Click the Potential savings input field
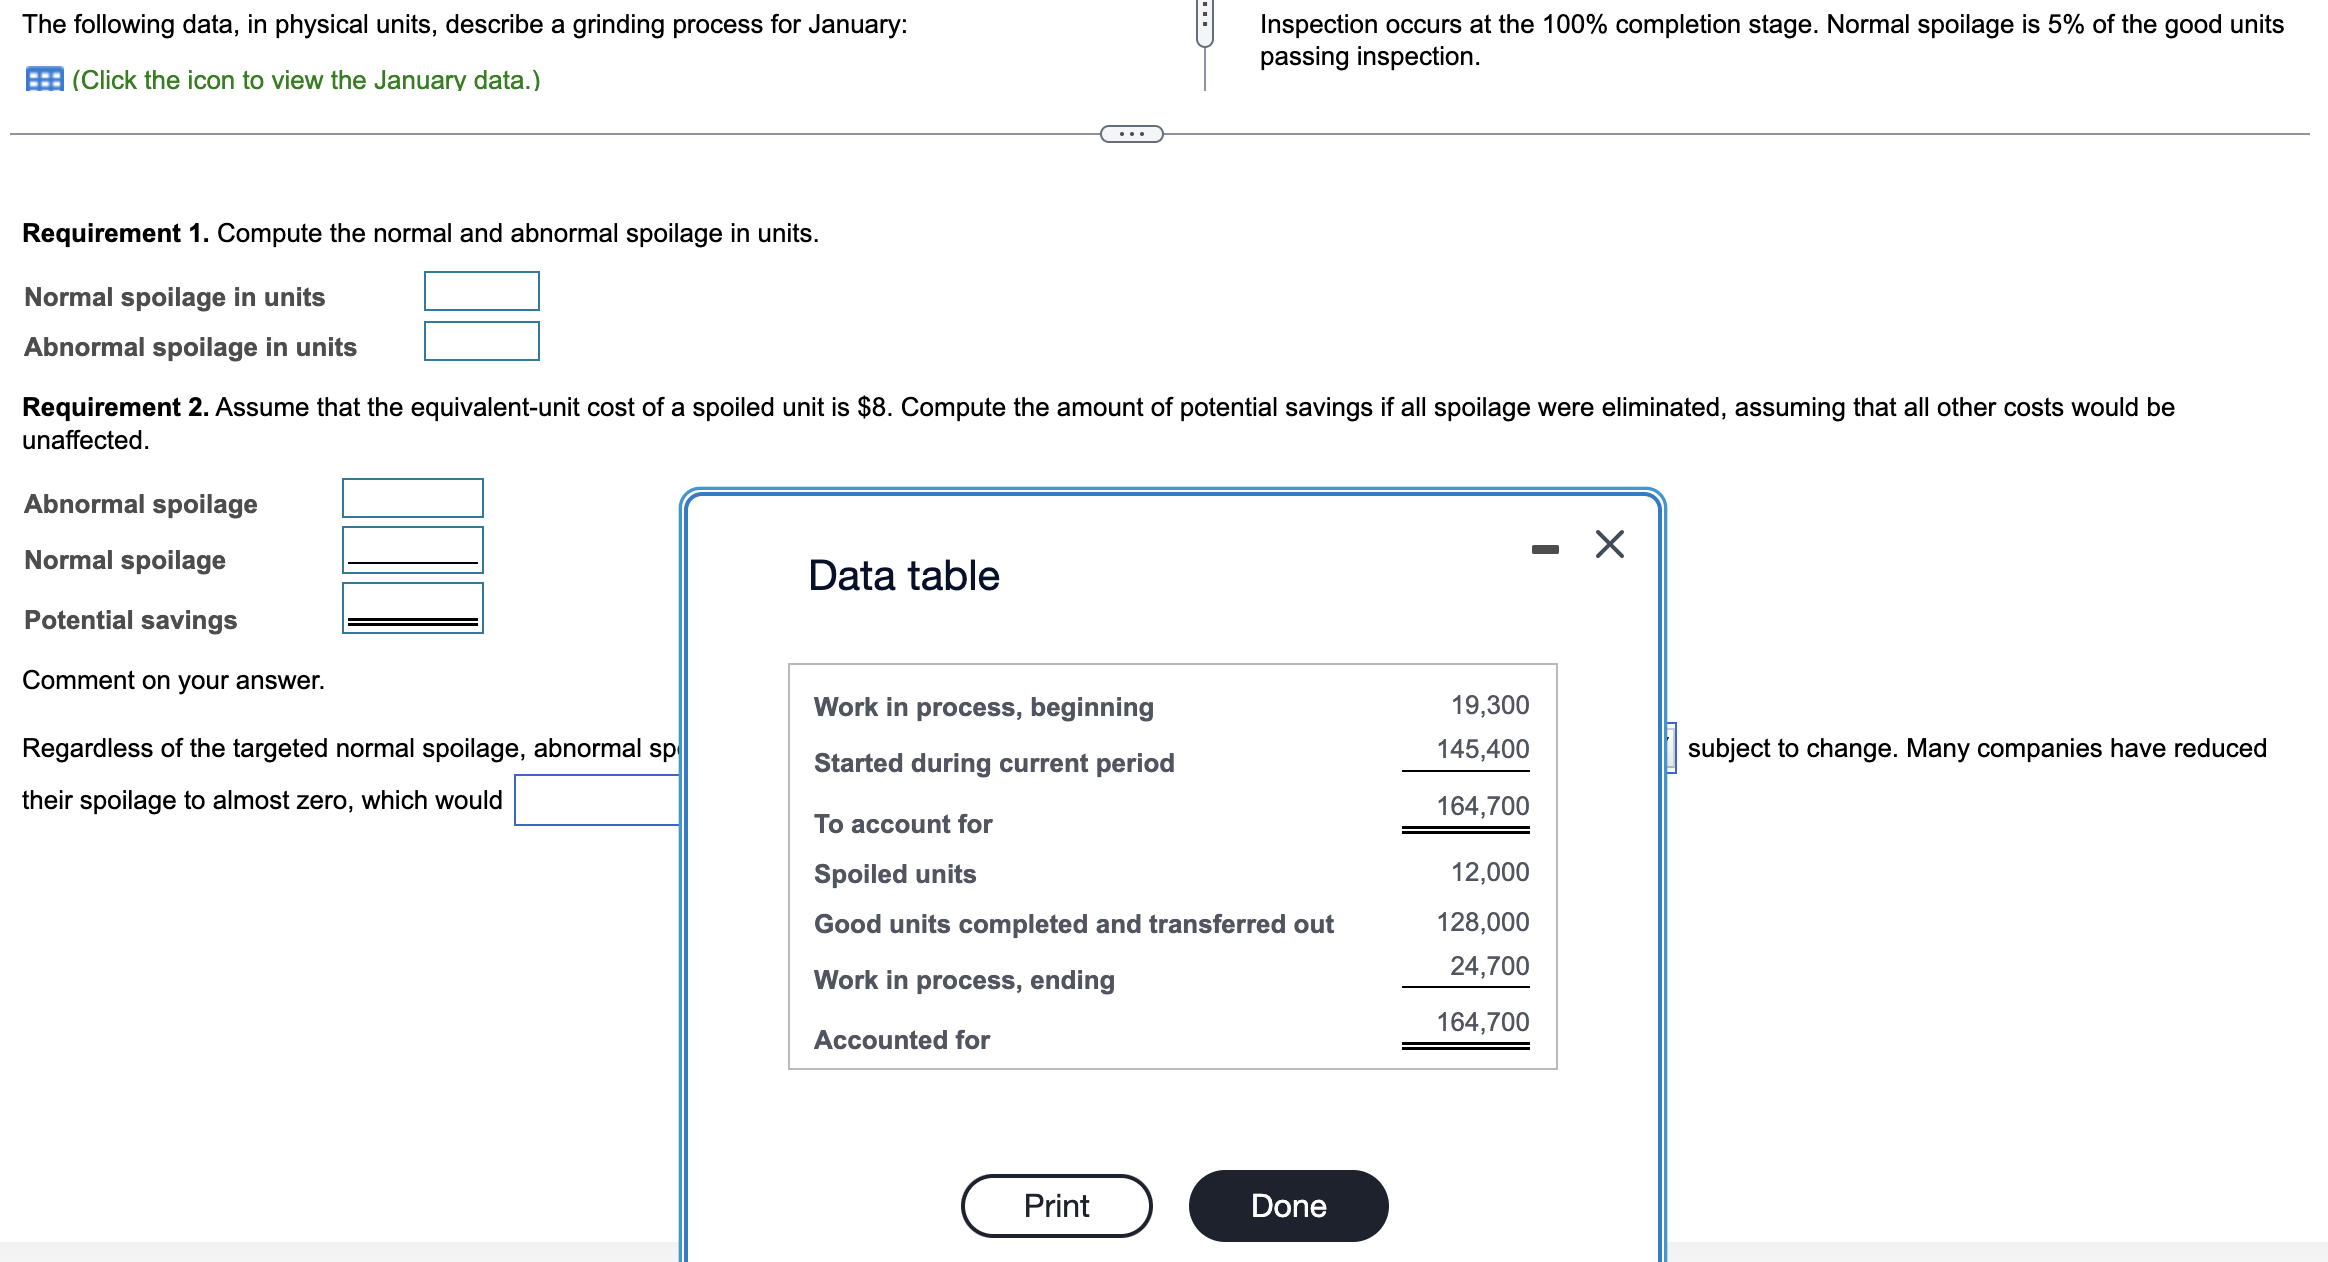The height and width of the screenshot is (1262, 2328). pyautogui.click(x=411, y=608)
